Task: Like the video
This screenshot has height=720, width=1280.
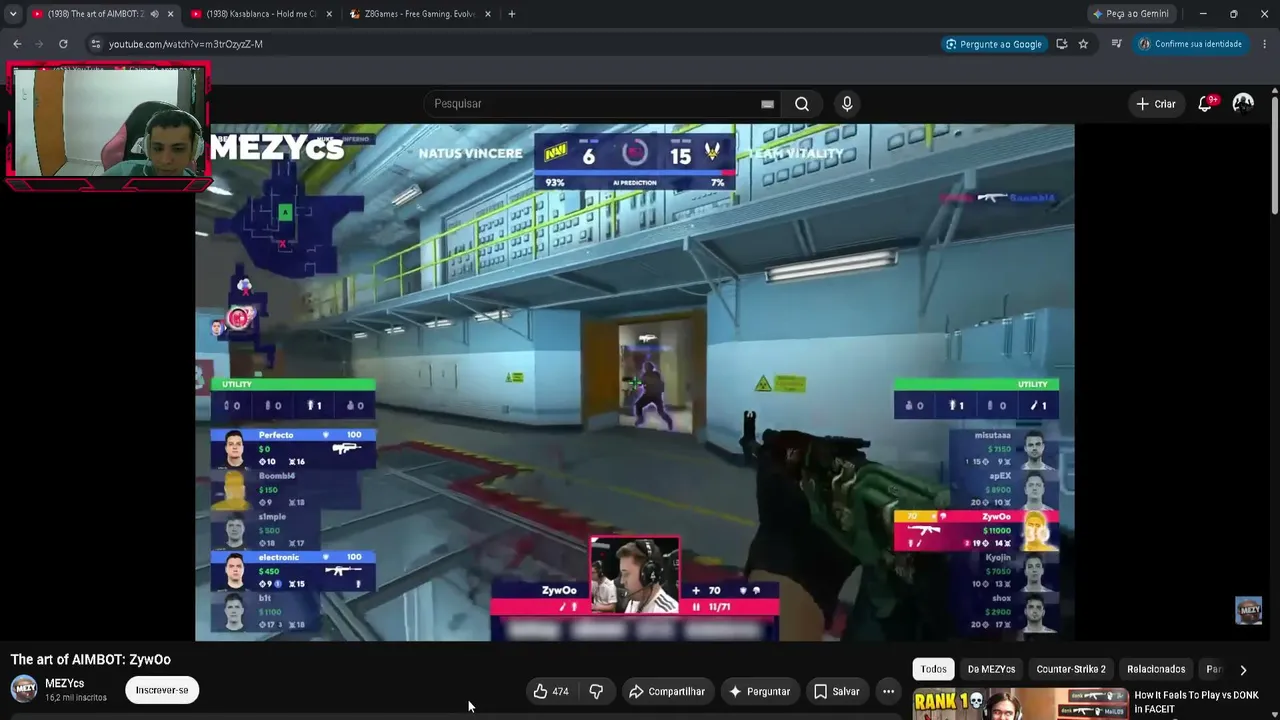Action: [551, 691]
